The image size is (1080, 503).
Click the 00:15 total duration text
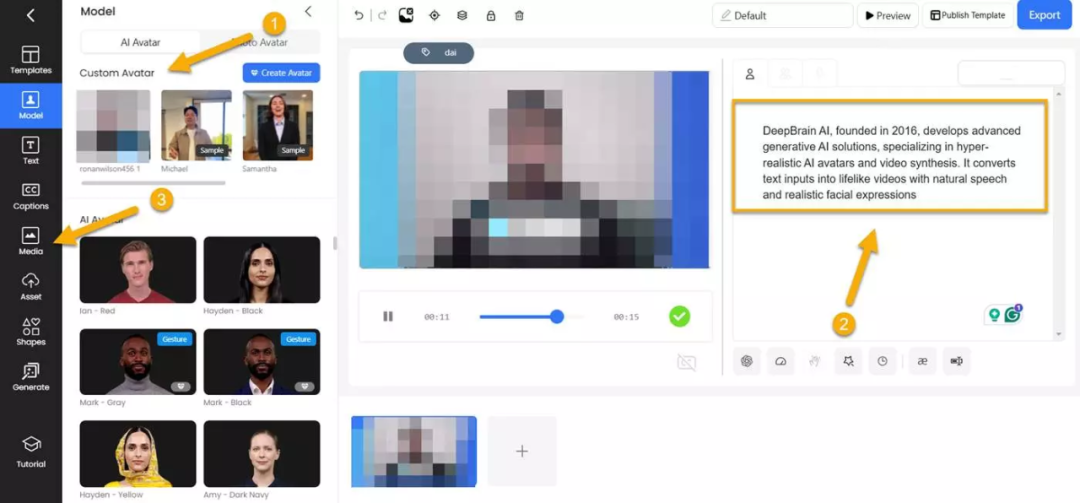point(626,317)
